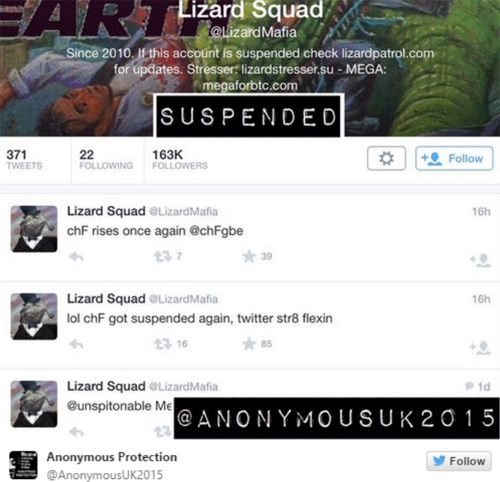
Task: Reply to the 'twitter str8 flexin' tweet
Action: [76, 344]
